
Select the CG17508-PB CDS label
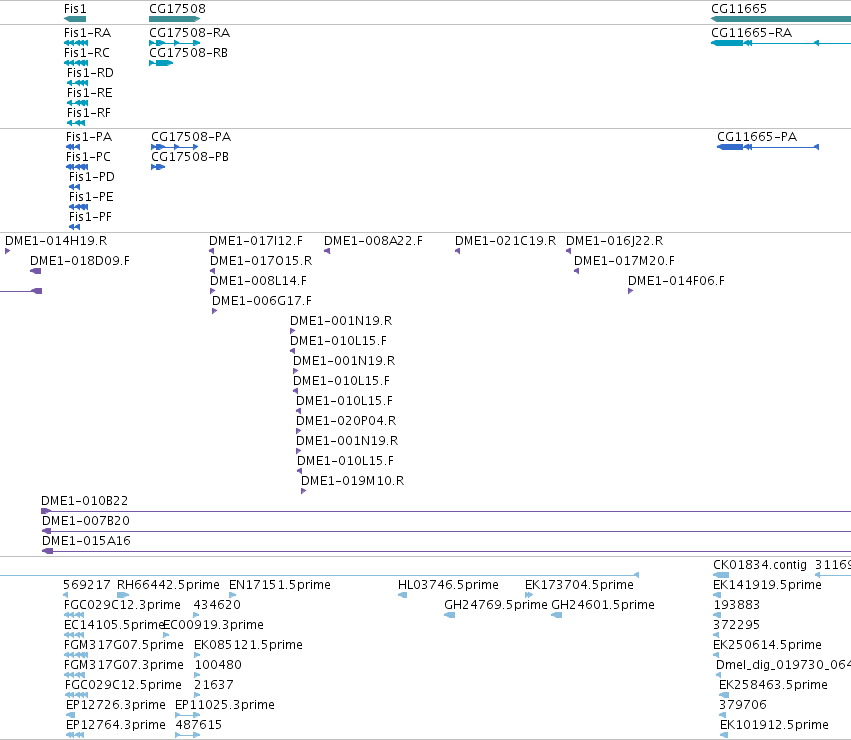(190, 157)
